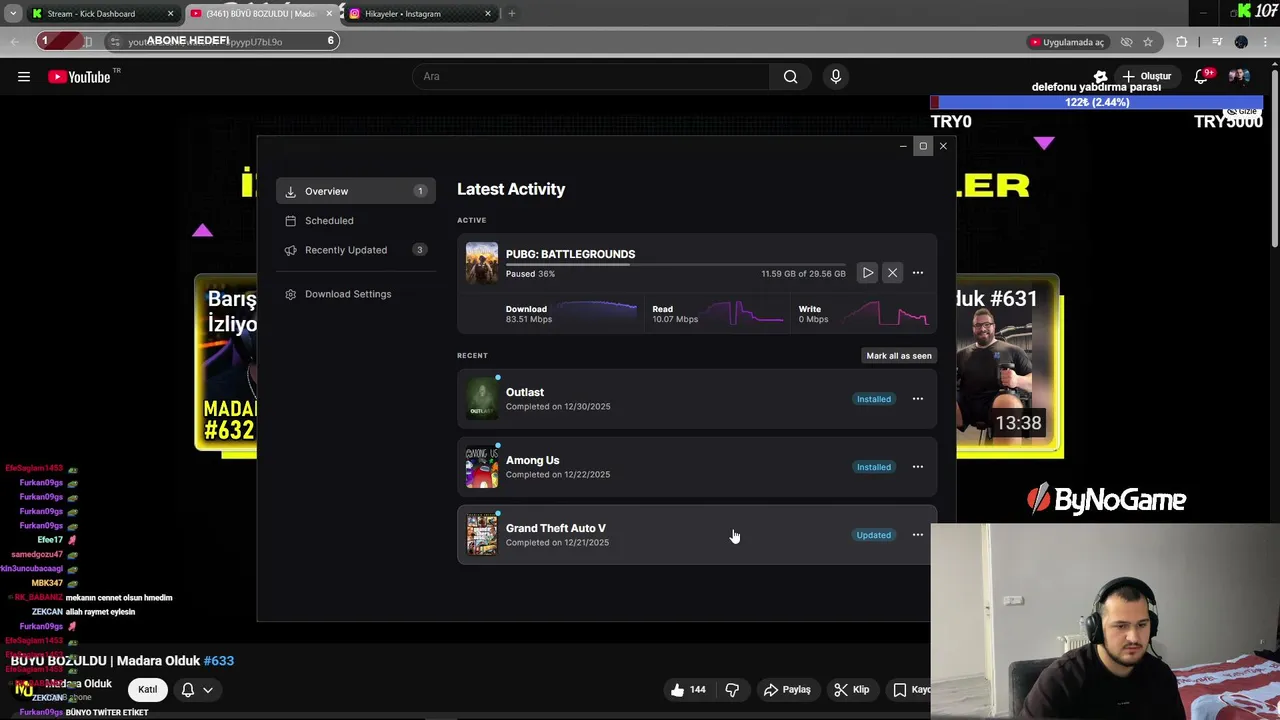Click the #633 hashtag link in title

(x=219, y=661)
